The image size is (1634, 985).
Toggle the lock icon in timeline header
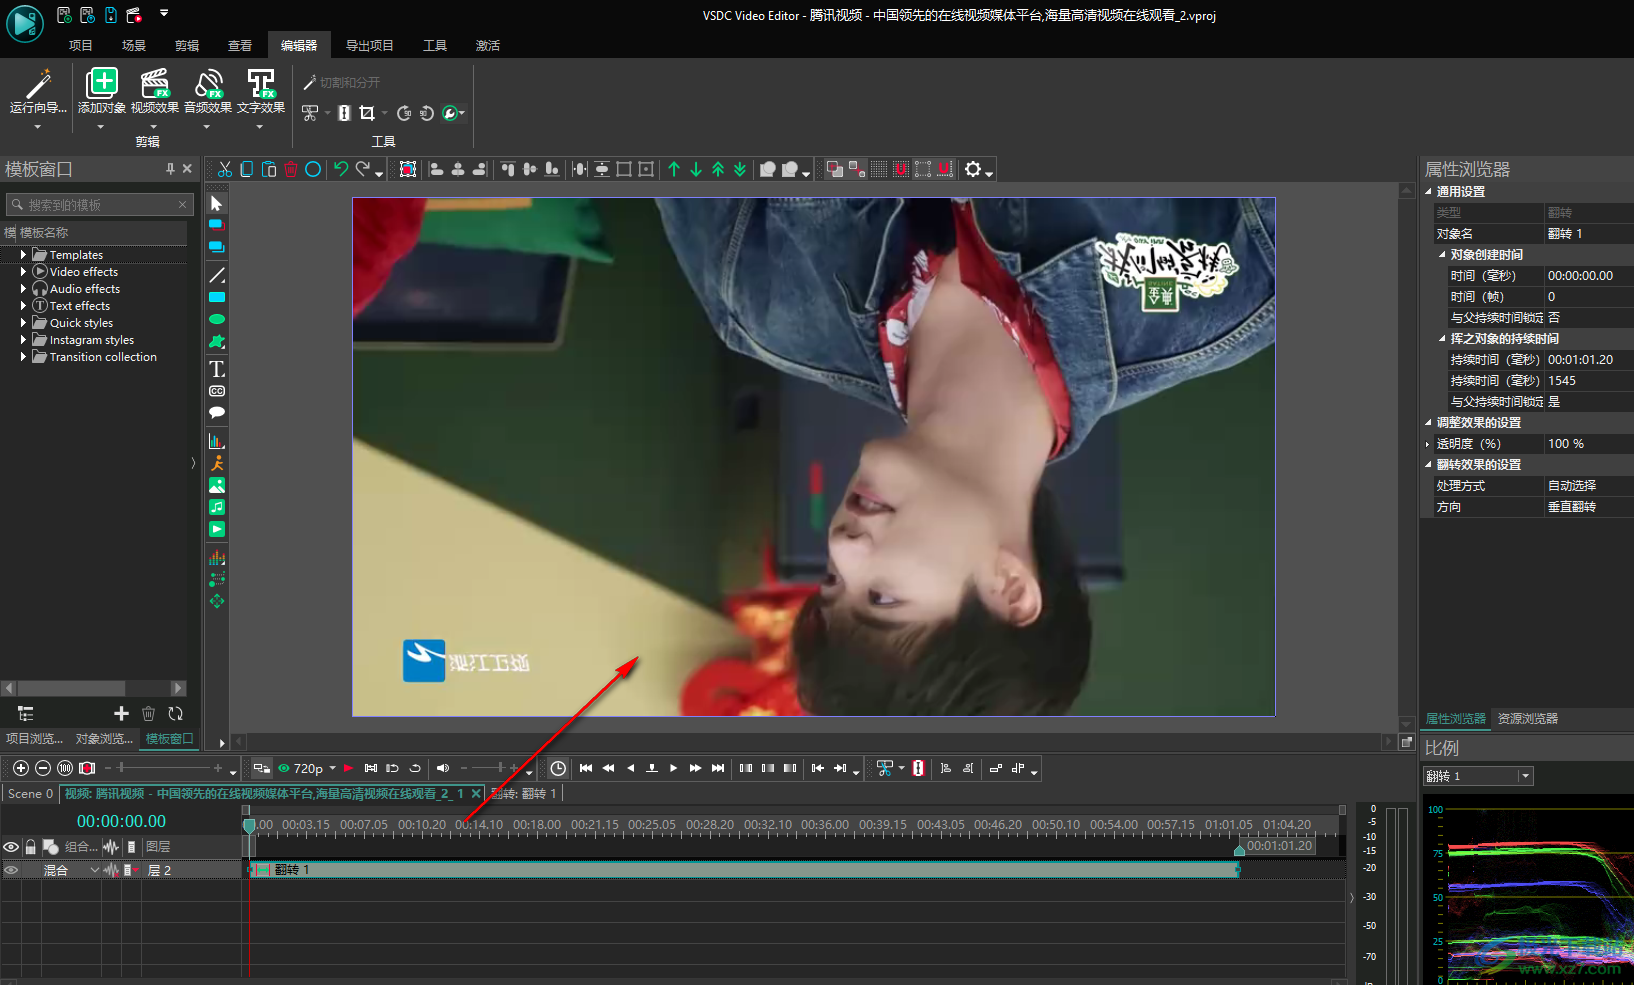tap(31, 847)
